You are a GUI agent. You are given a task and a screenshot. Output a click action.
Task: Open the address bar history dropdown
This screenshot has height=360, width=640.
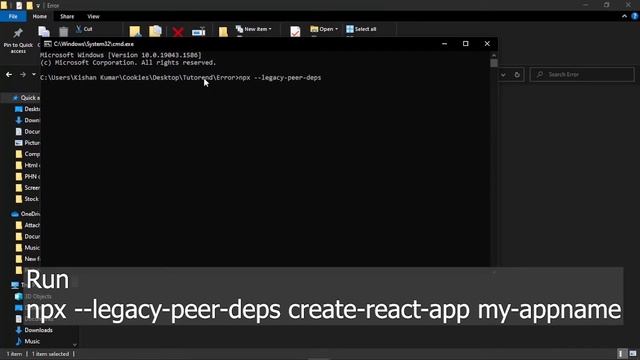(503, 75)
